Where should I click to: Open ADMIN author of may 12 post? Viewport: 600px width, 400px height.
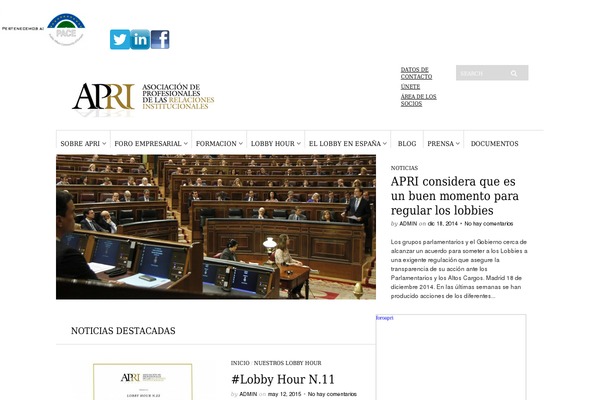(248, 394)
